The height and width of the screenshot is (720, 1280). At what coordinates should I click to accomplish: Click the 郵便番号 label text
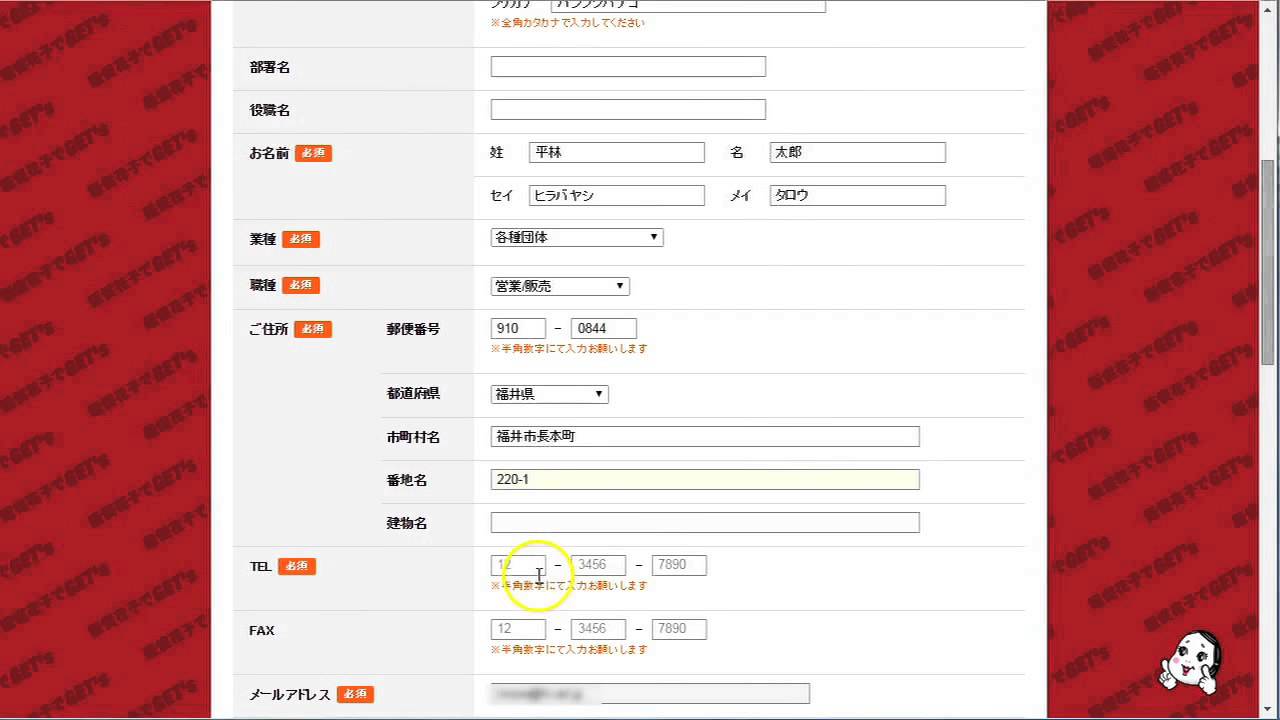coord(413,329)
